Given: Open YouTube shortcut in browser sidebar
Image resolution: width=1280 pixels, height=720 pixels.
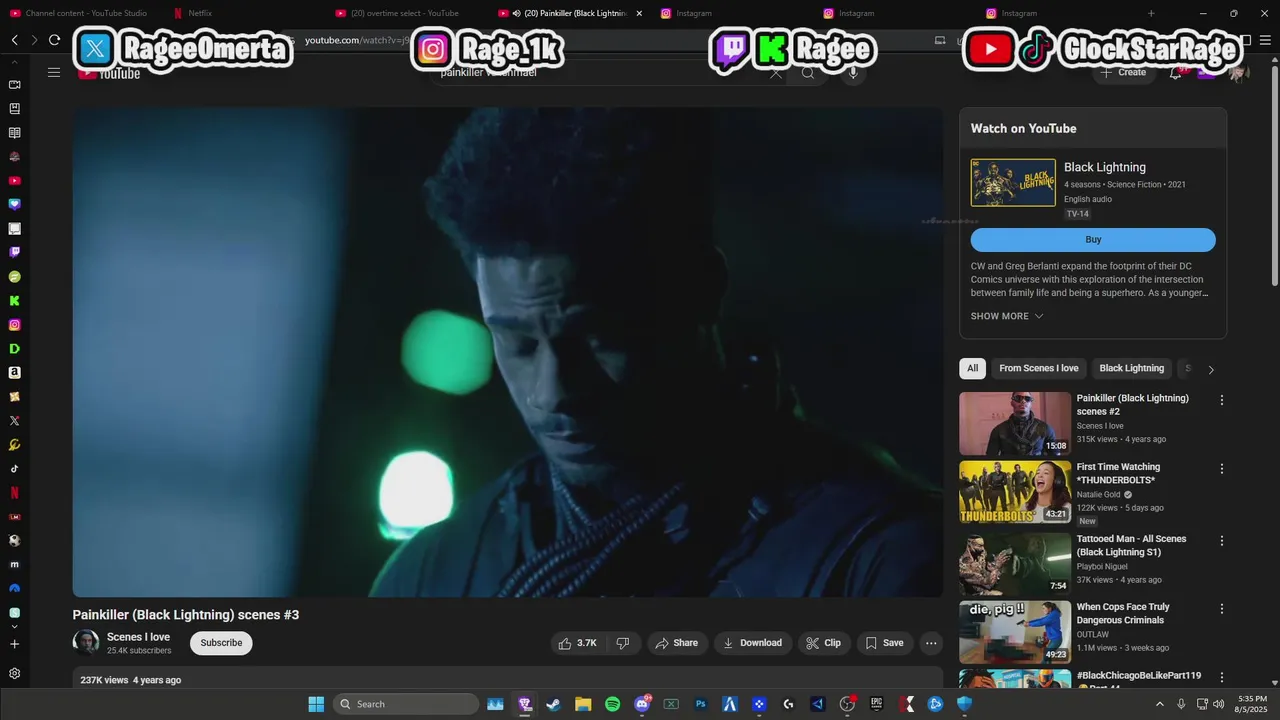Looking at the screenshot, I should pos(14,181).
